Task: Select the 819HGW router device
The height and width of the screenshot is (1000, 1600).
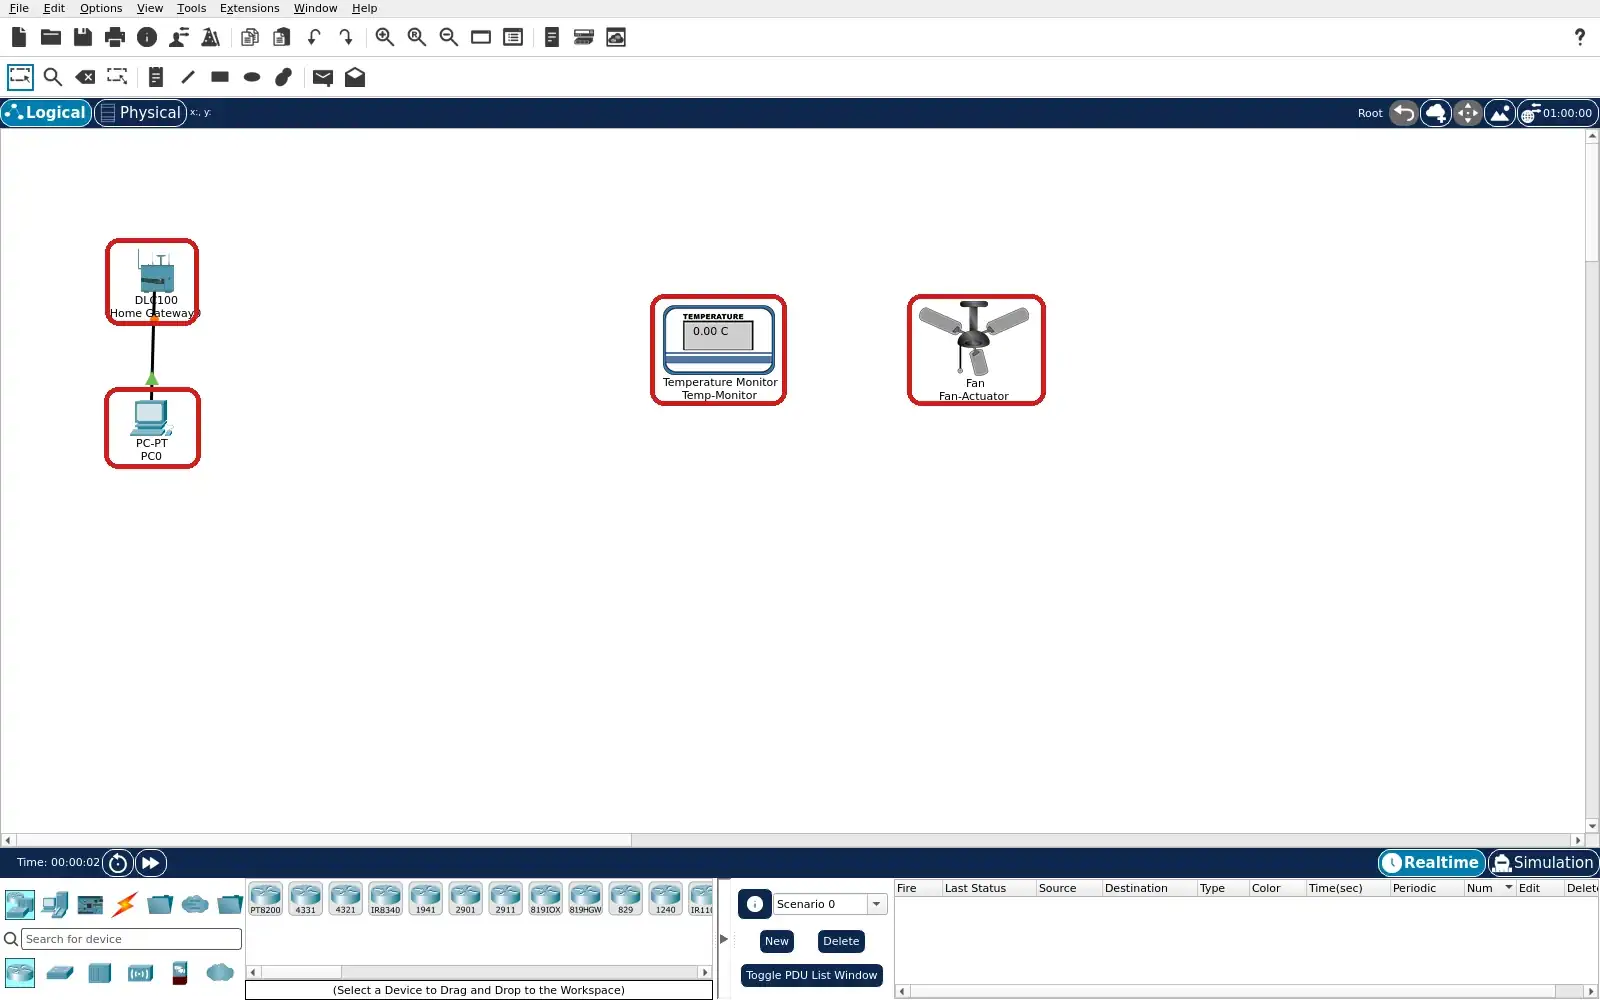Action: [x=585, y=899]
